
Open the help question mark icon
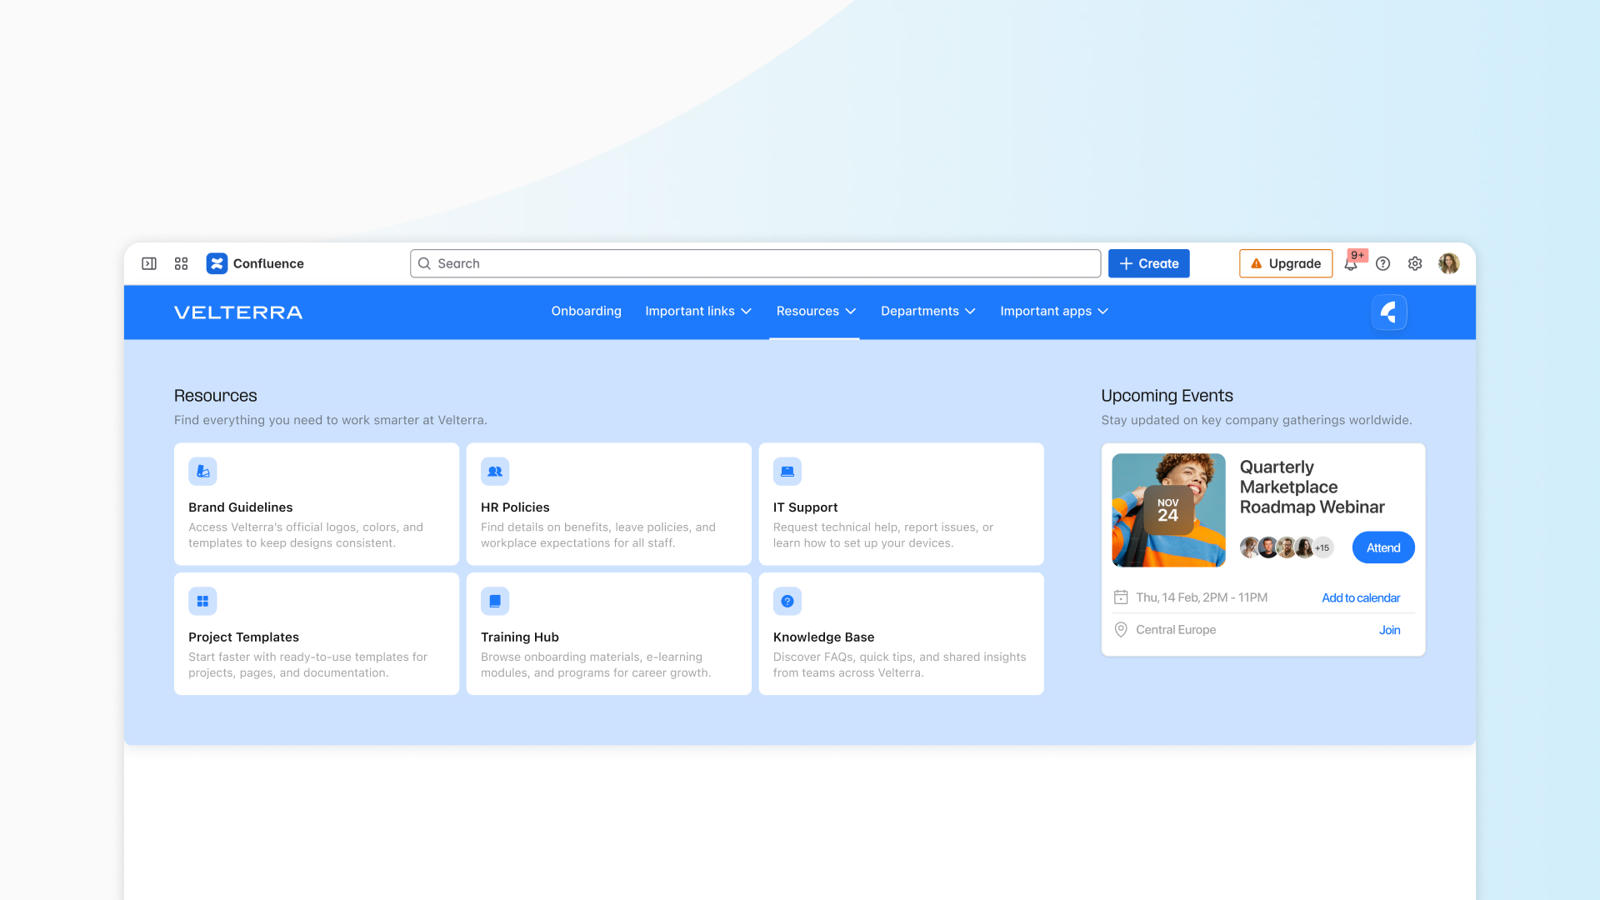[x=1383, y=264]
